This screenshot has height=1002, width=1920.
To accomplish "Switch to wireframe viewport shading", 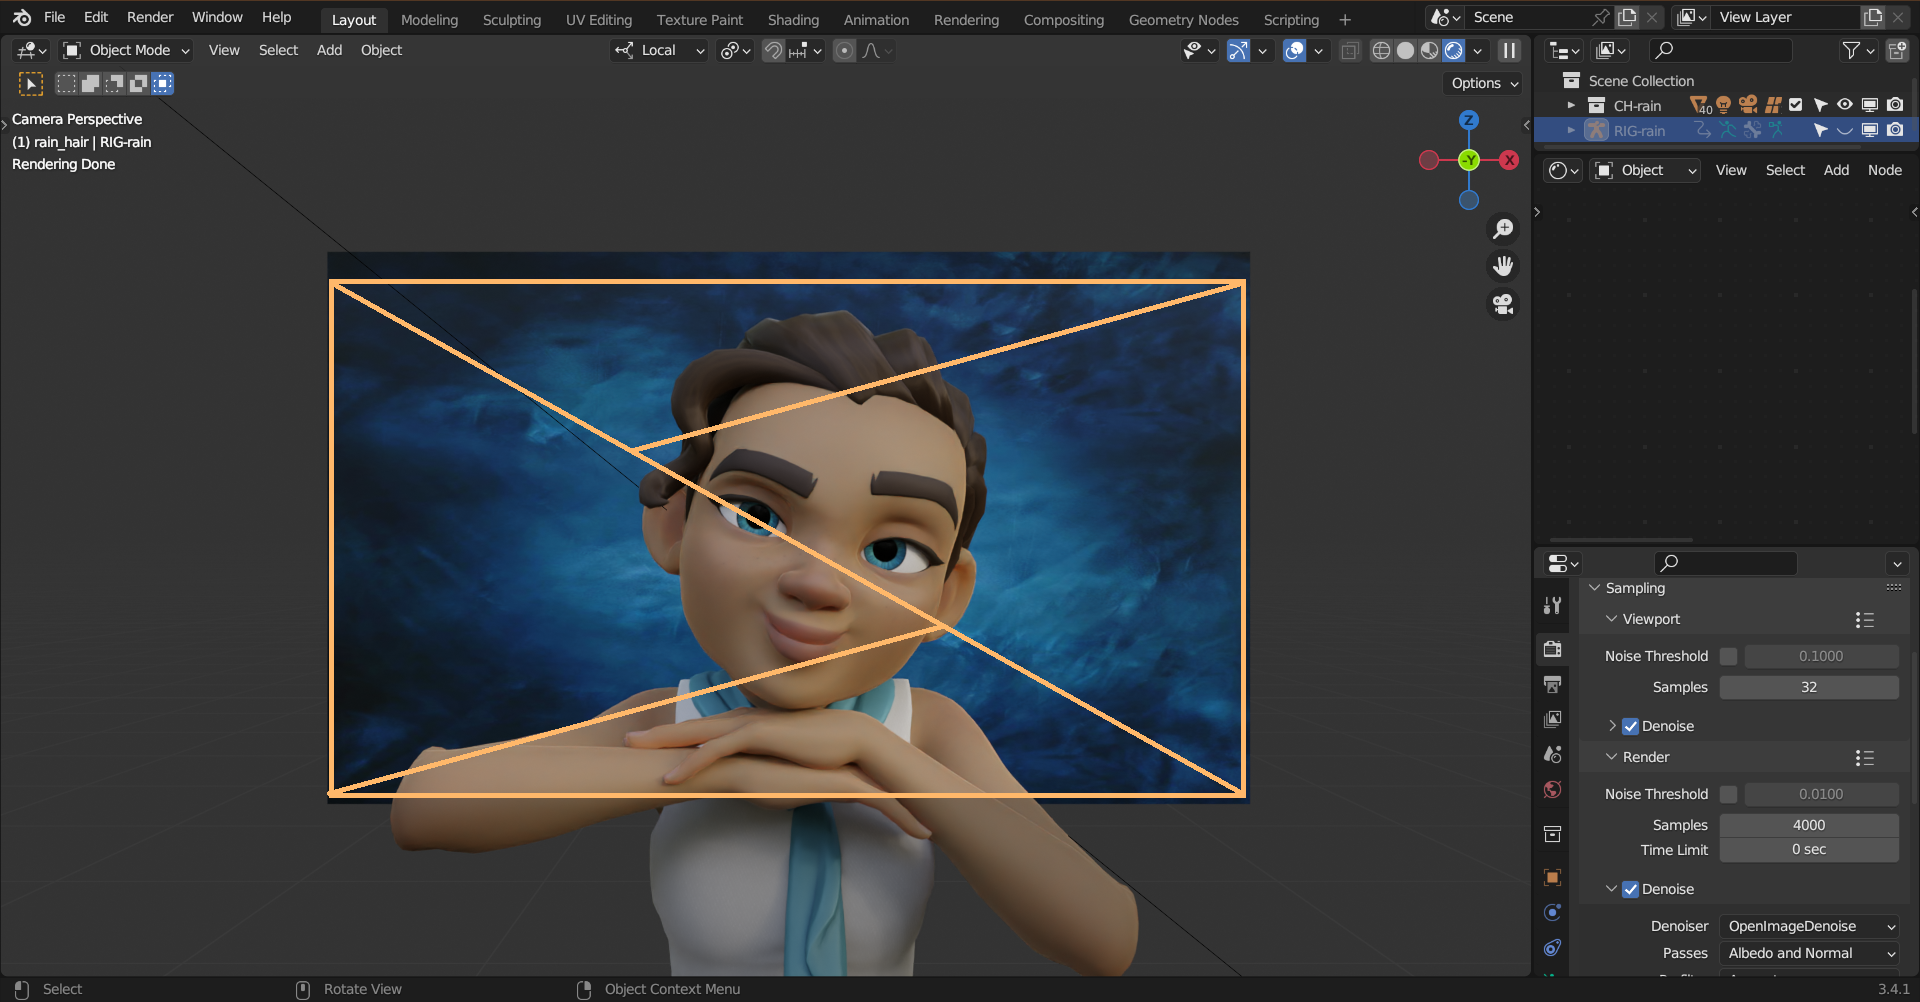I will tap(1381, 51).
